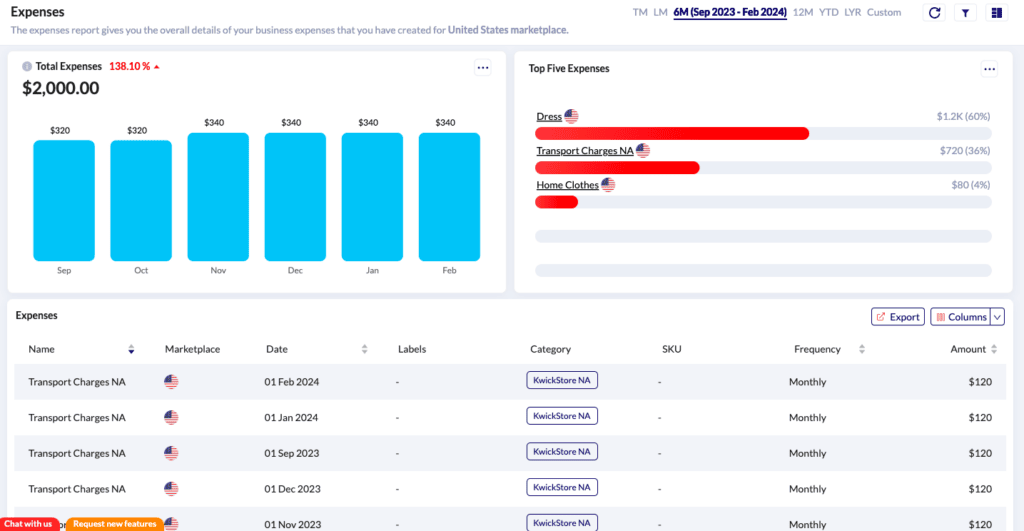Open Chat with us

pyautogui.click(x=28, y=524)
